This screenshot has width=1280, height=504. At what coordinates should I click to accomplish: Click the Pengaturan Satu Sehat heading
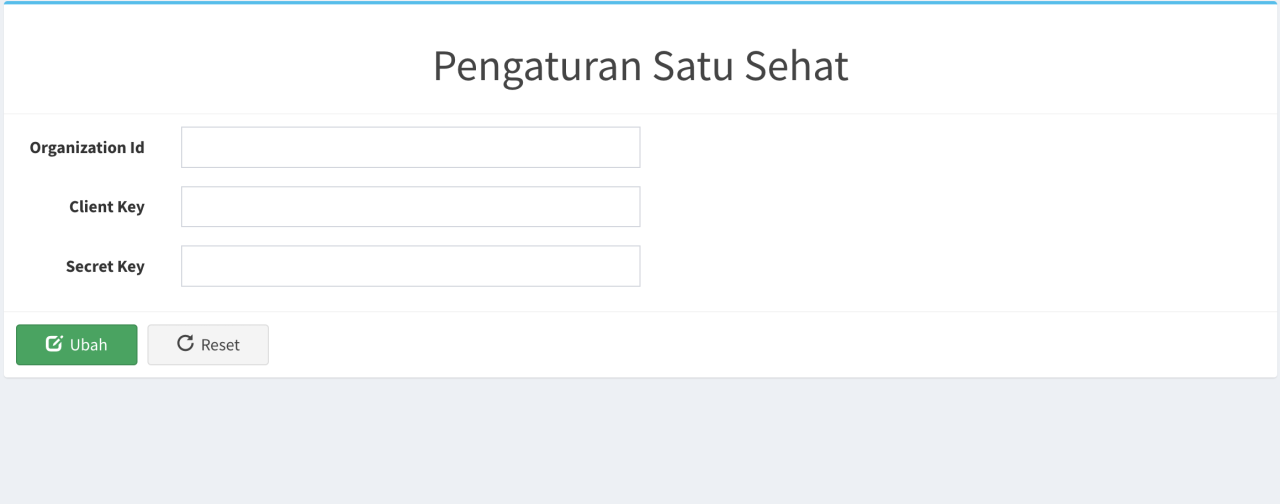pyautogui.click(x=640, y=66)
